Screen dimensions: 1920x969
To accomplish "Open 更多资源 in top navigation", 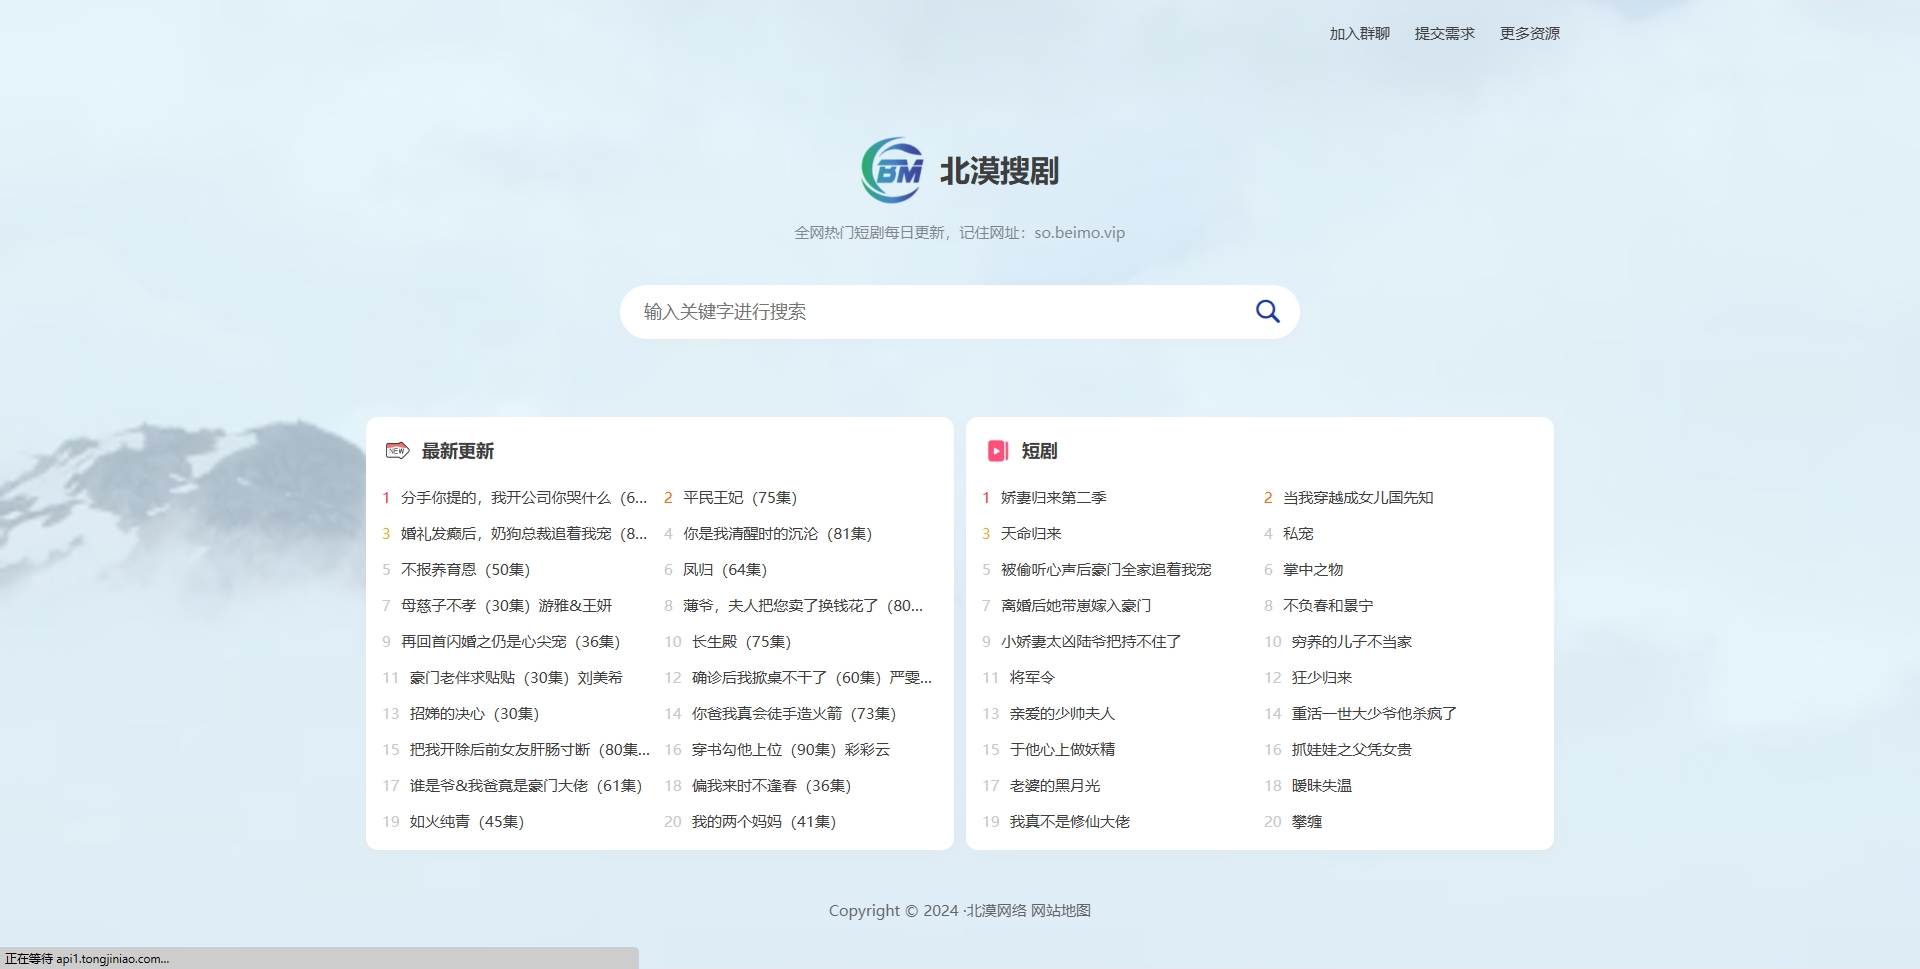I will click(1529, 33).
